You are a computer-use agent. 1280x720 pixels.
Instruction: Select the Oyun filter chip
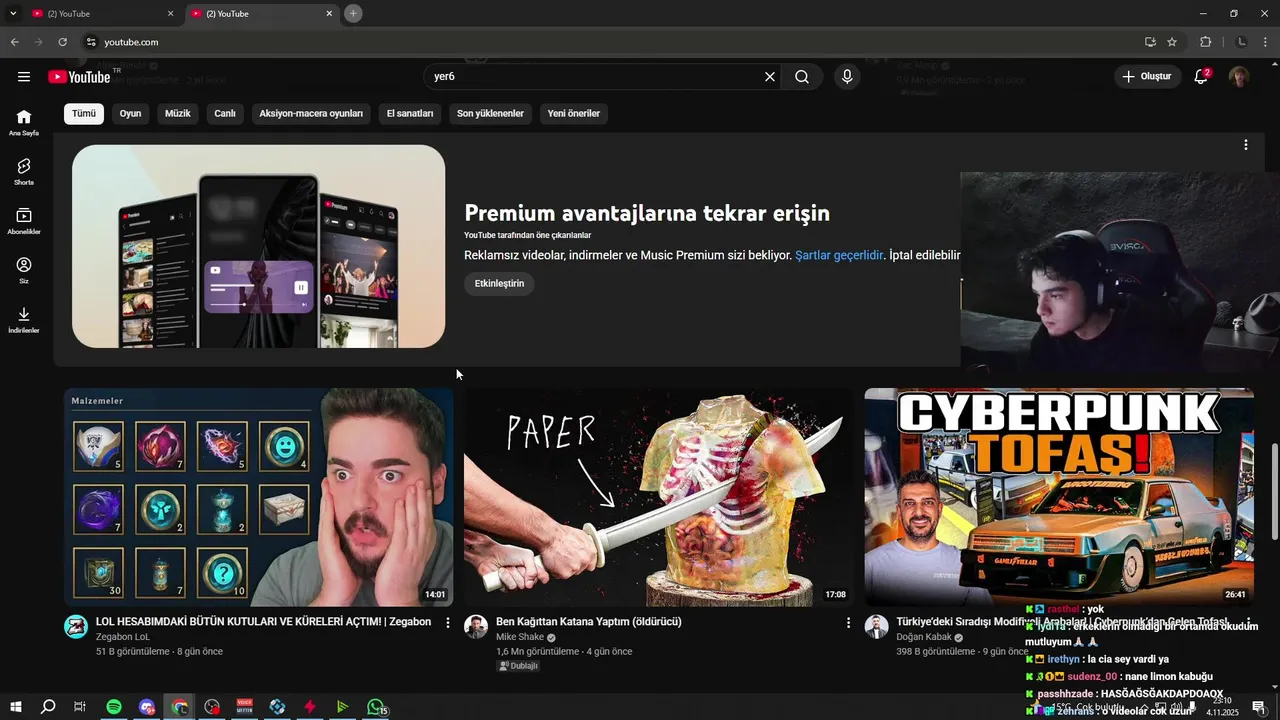click(130, 114)
